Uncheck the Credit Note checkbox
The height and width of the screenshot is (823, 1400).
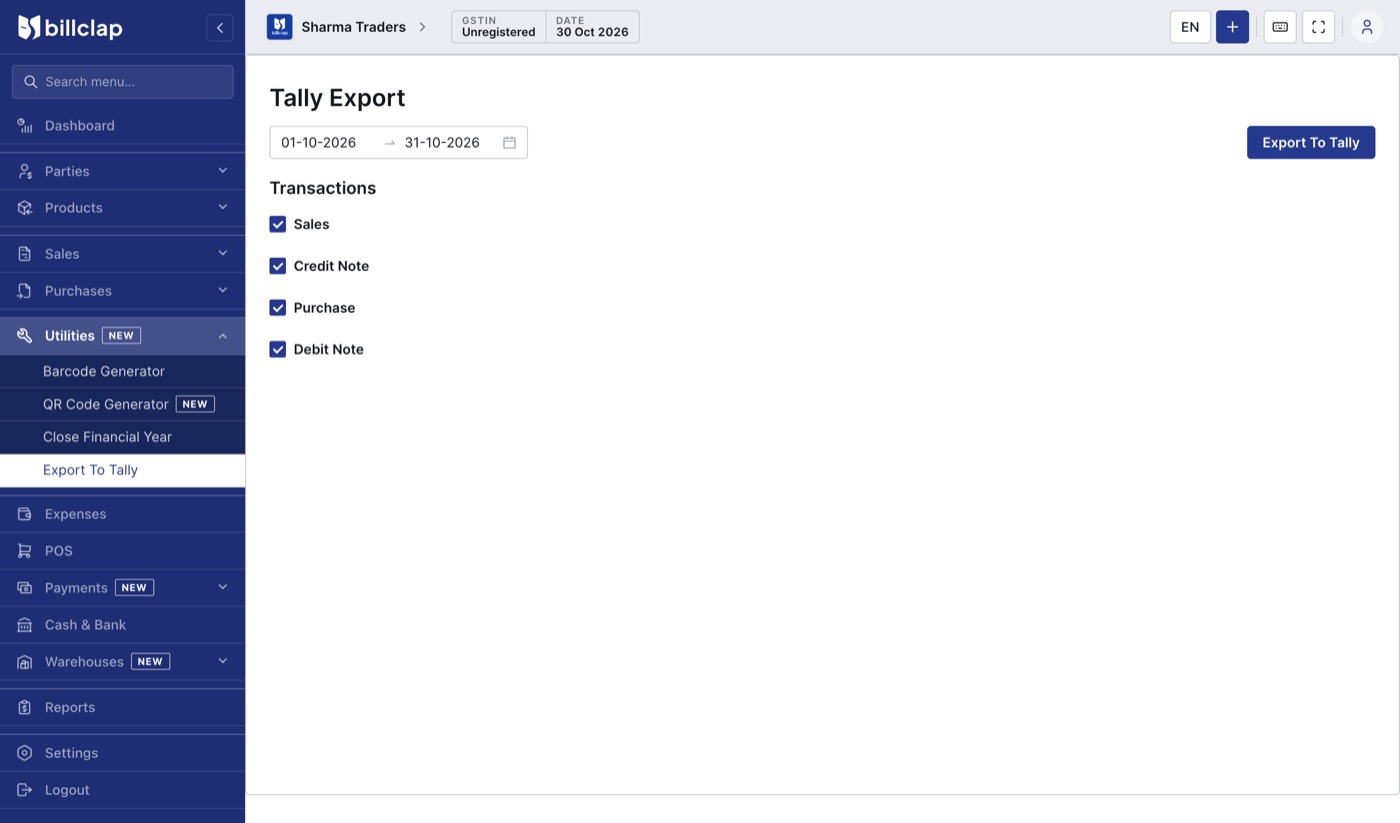point(278,266)
